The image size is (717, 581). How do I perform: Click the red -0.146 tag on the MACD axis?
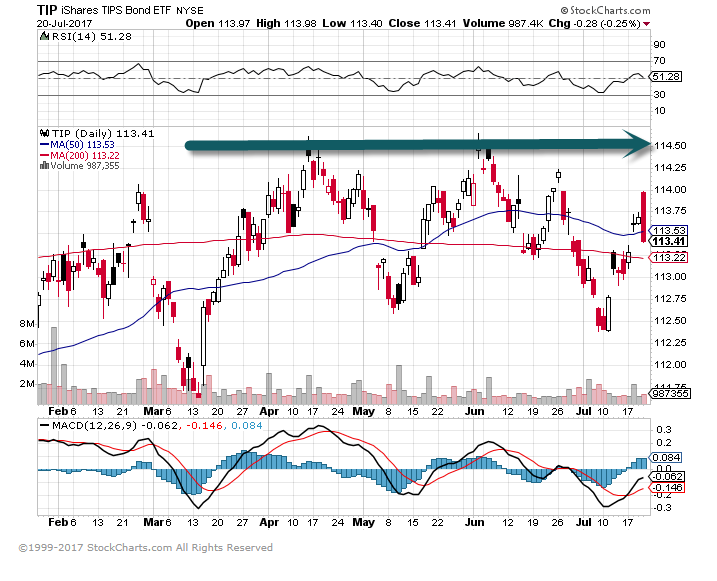(668, 488)
